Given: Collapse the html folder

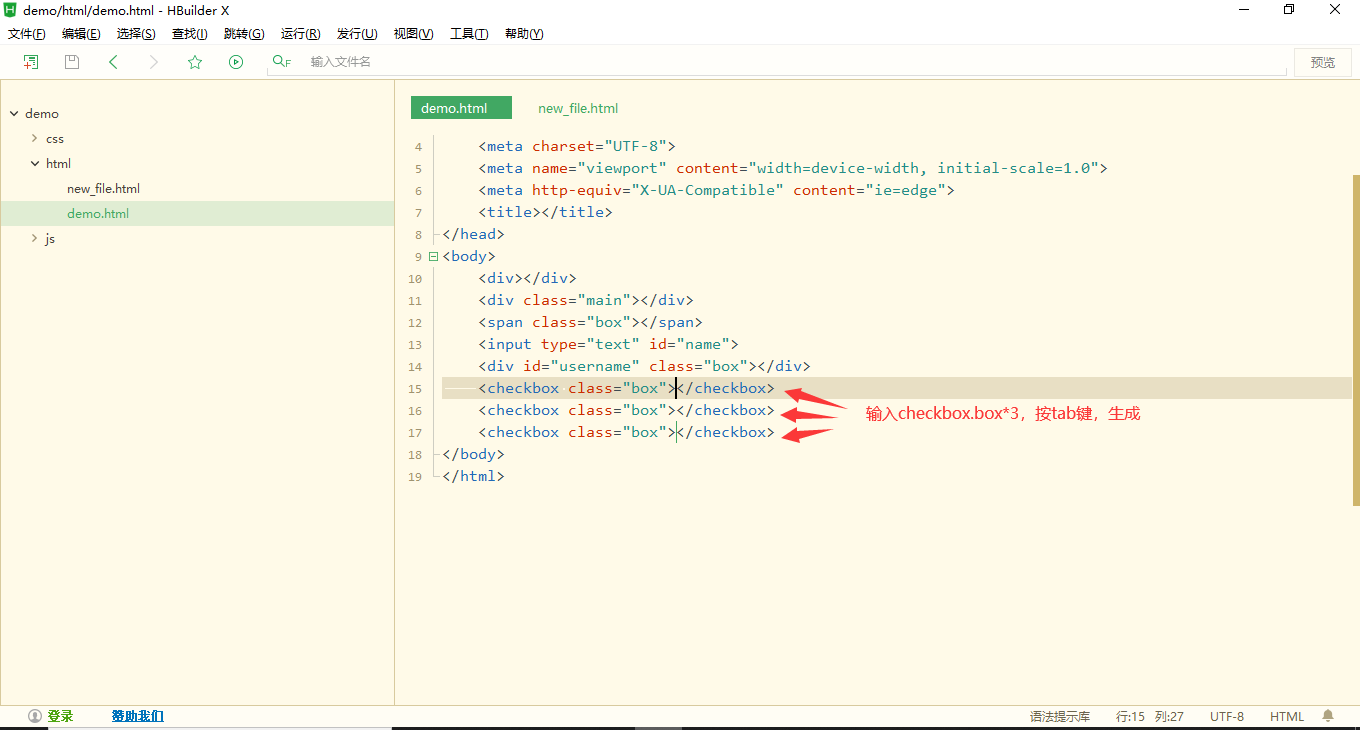Looking at the screenshot, I should pos(34,164).
